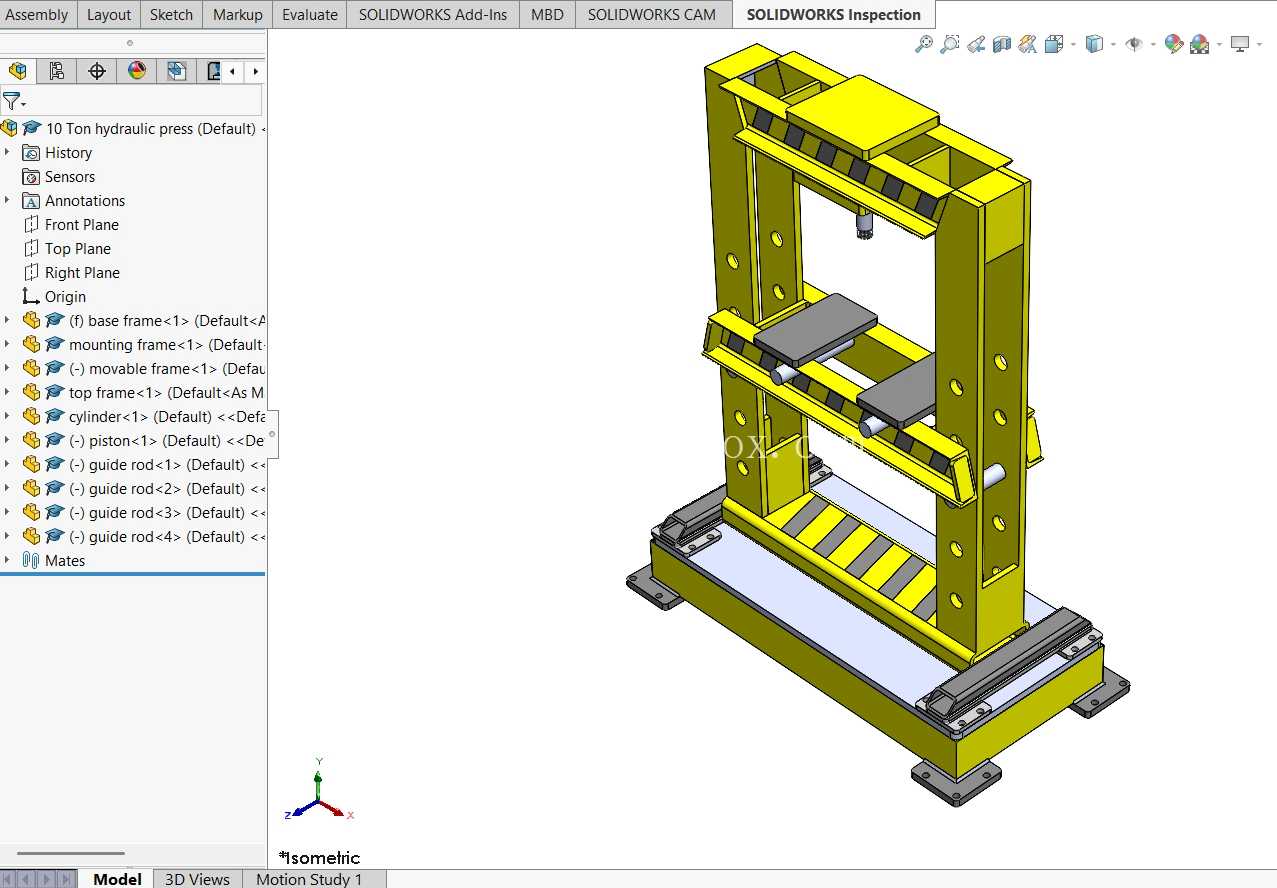Switch to the Markup tab
This screenshot has width=1277, height=888.
pos(238,14)
